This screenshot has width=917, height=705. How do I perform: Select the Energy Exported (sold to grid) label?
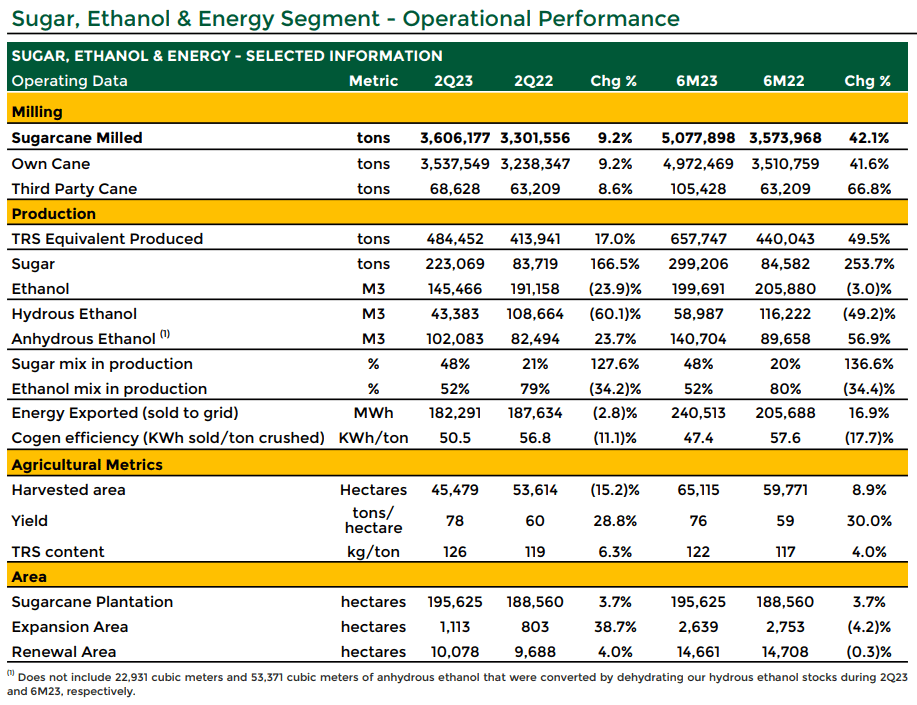125,413
